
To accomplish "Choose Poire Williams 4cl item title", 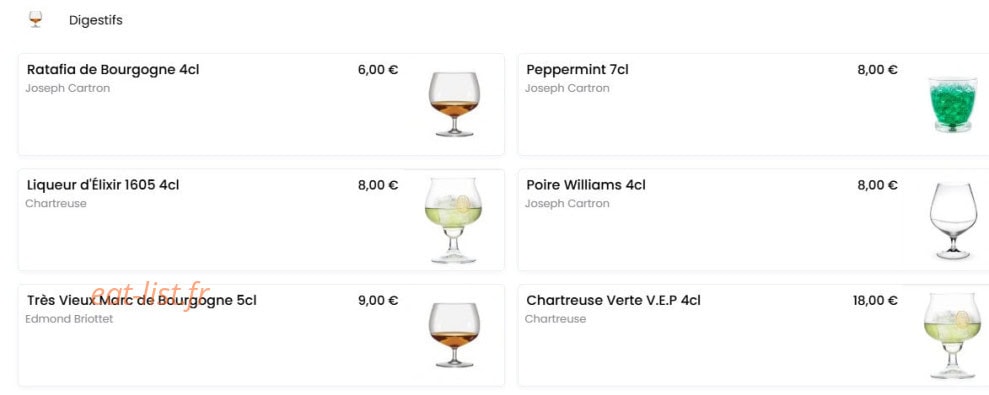I will coord(586,186).
